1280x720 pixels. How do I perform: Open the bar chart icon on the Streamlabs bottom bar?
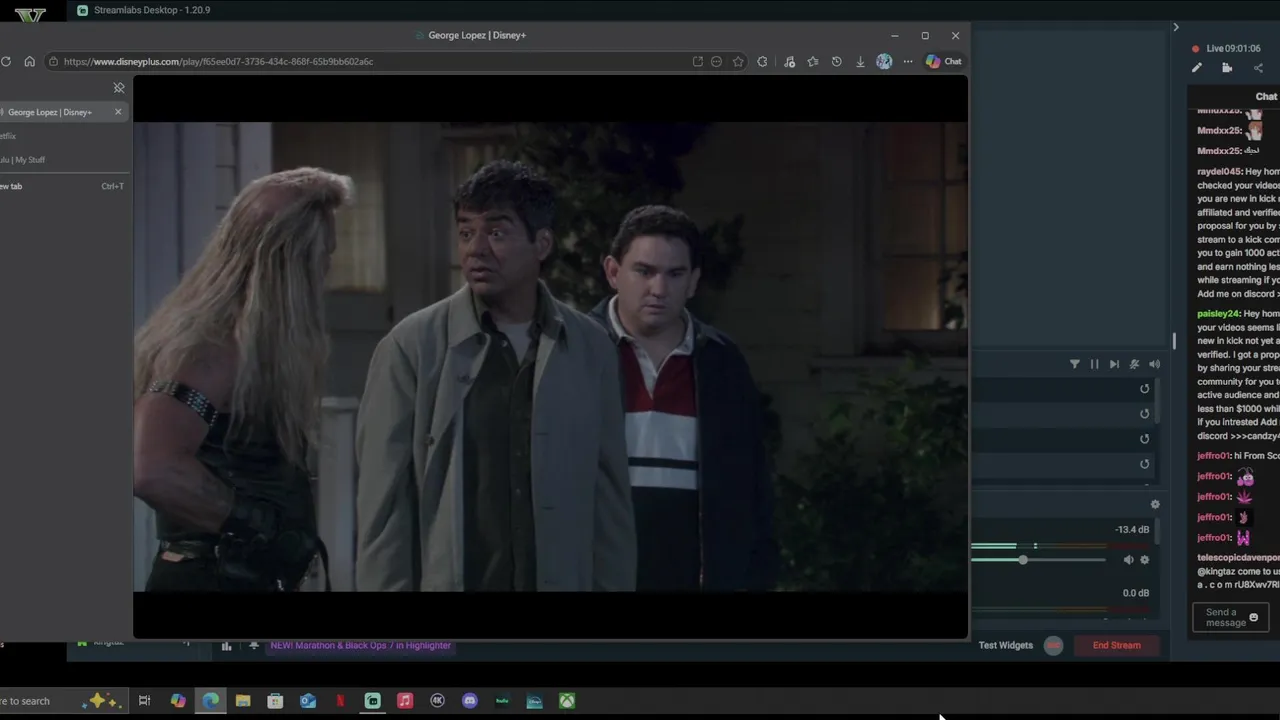[227, 646]
